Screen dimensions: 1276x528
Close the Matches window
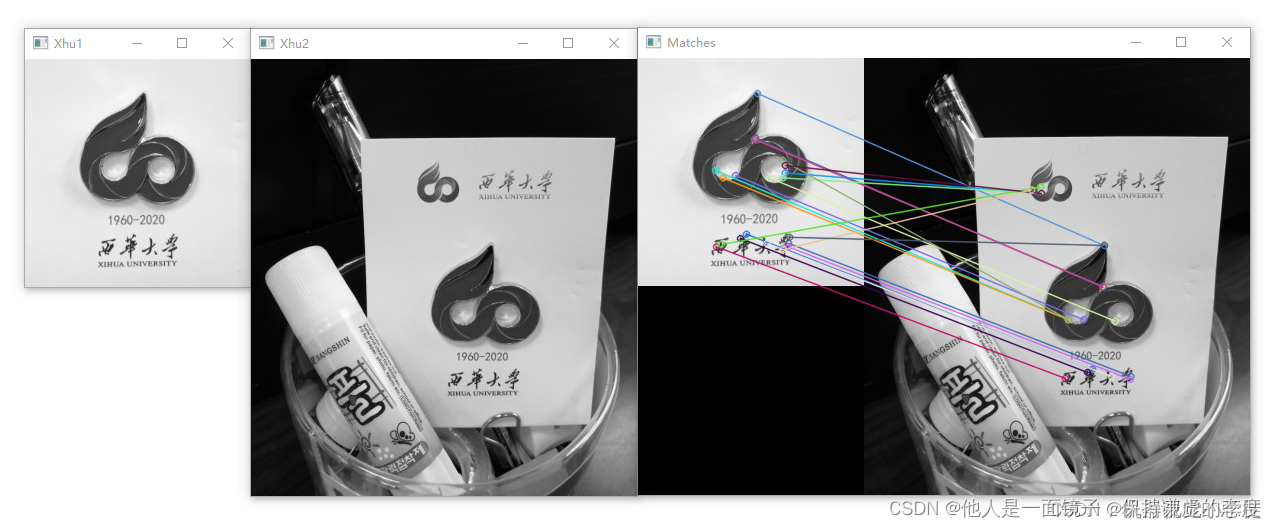tap(1227, 42)
